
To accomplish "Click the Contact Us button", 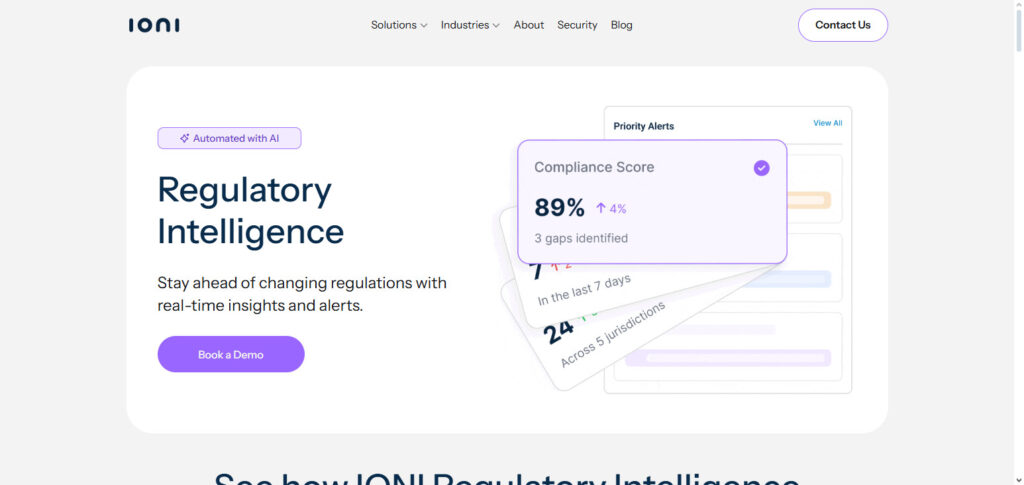I will coord(842,25).
